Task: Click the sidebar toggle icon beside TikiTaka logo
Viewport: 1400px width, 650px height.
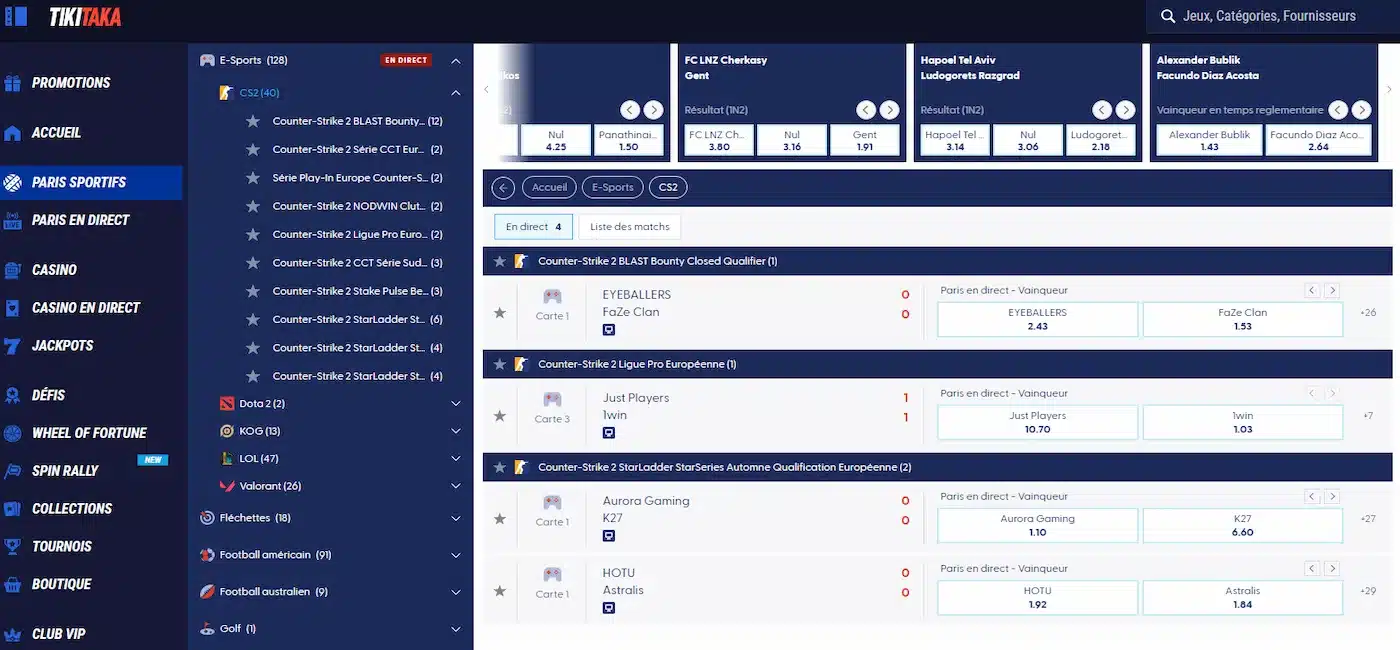Action: point(15,16)
